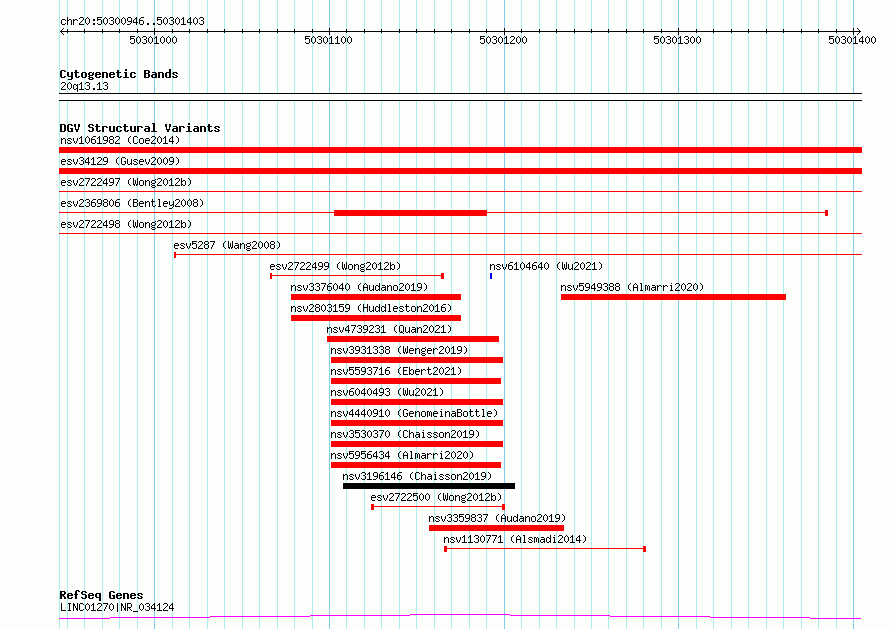This screenshot has height=629, width=890.
Task: Click the thin line under esv2722499
Action: (357, 276)
